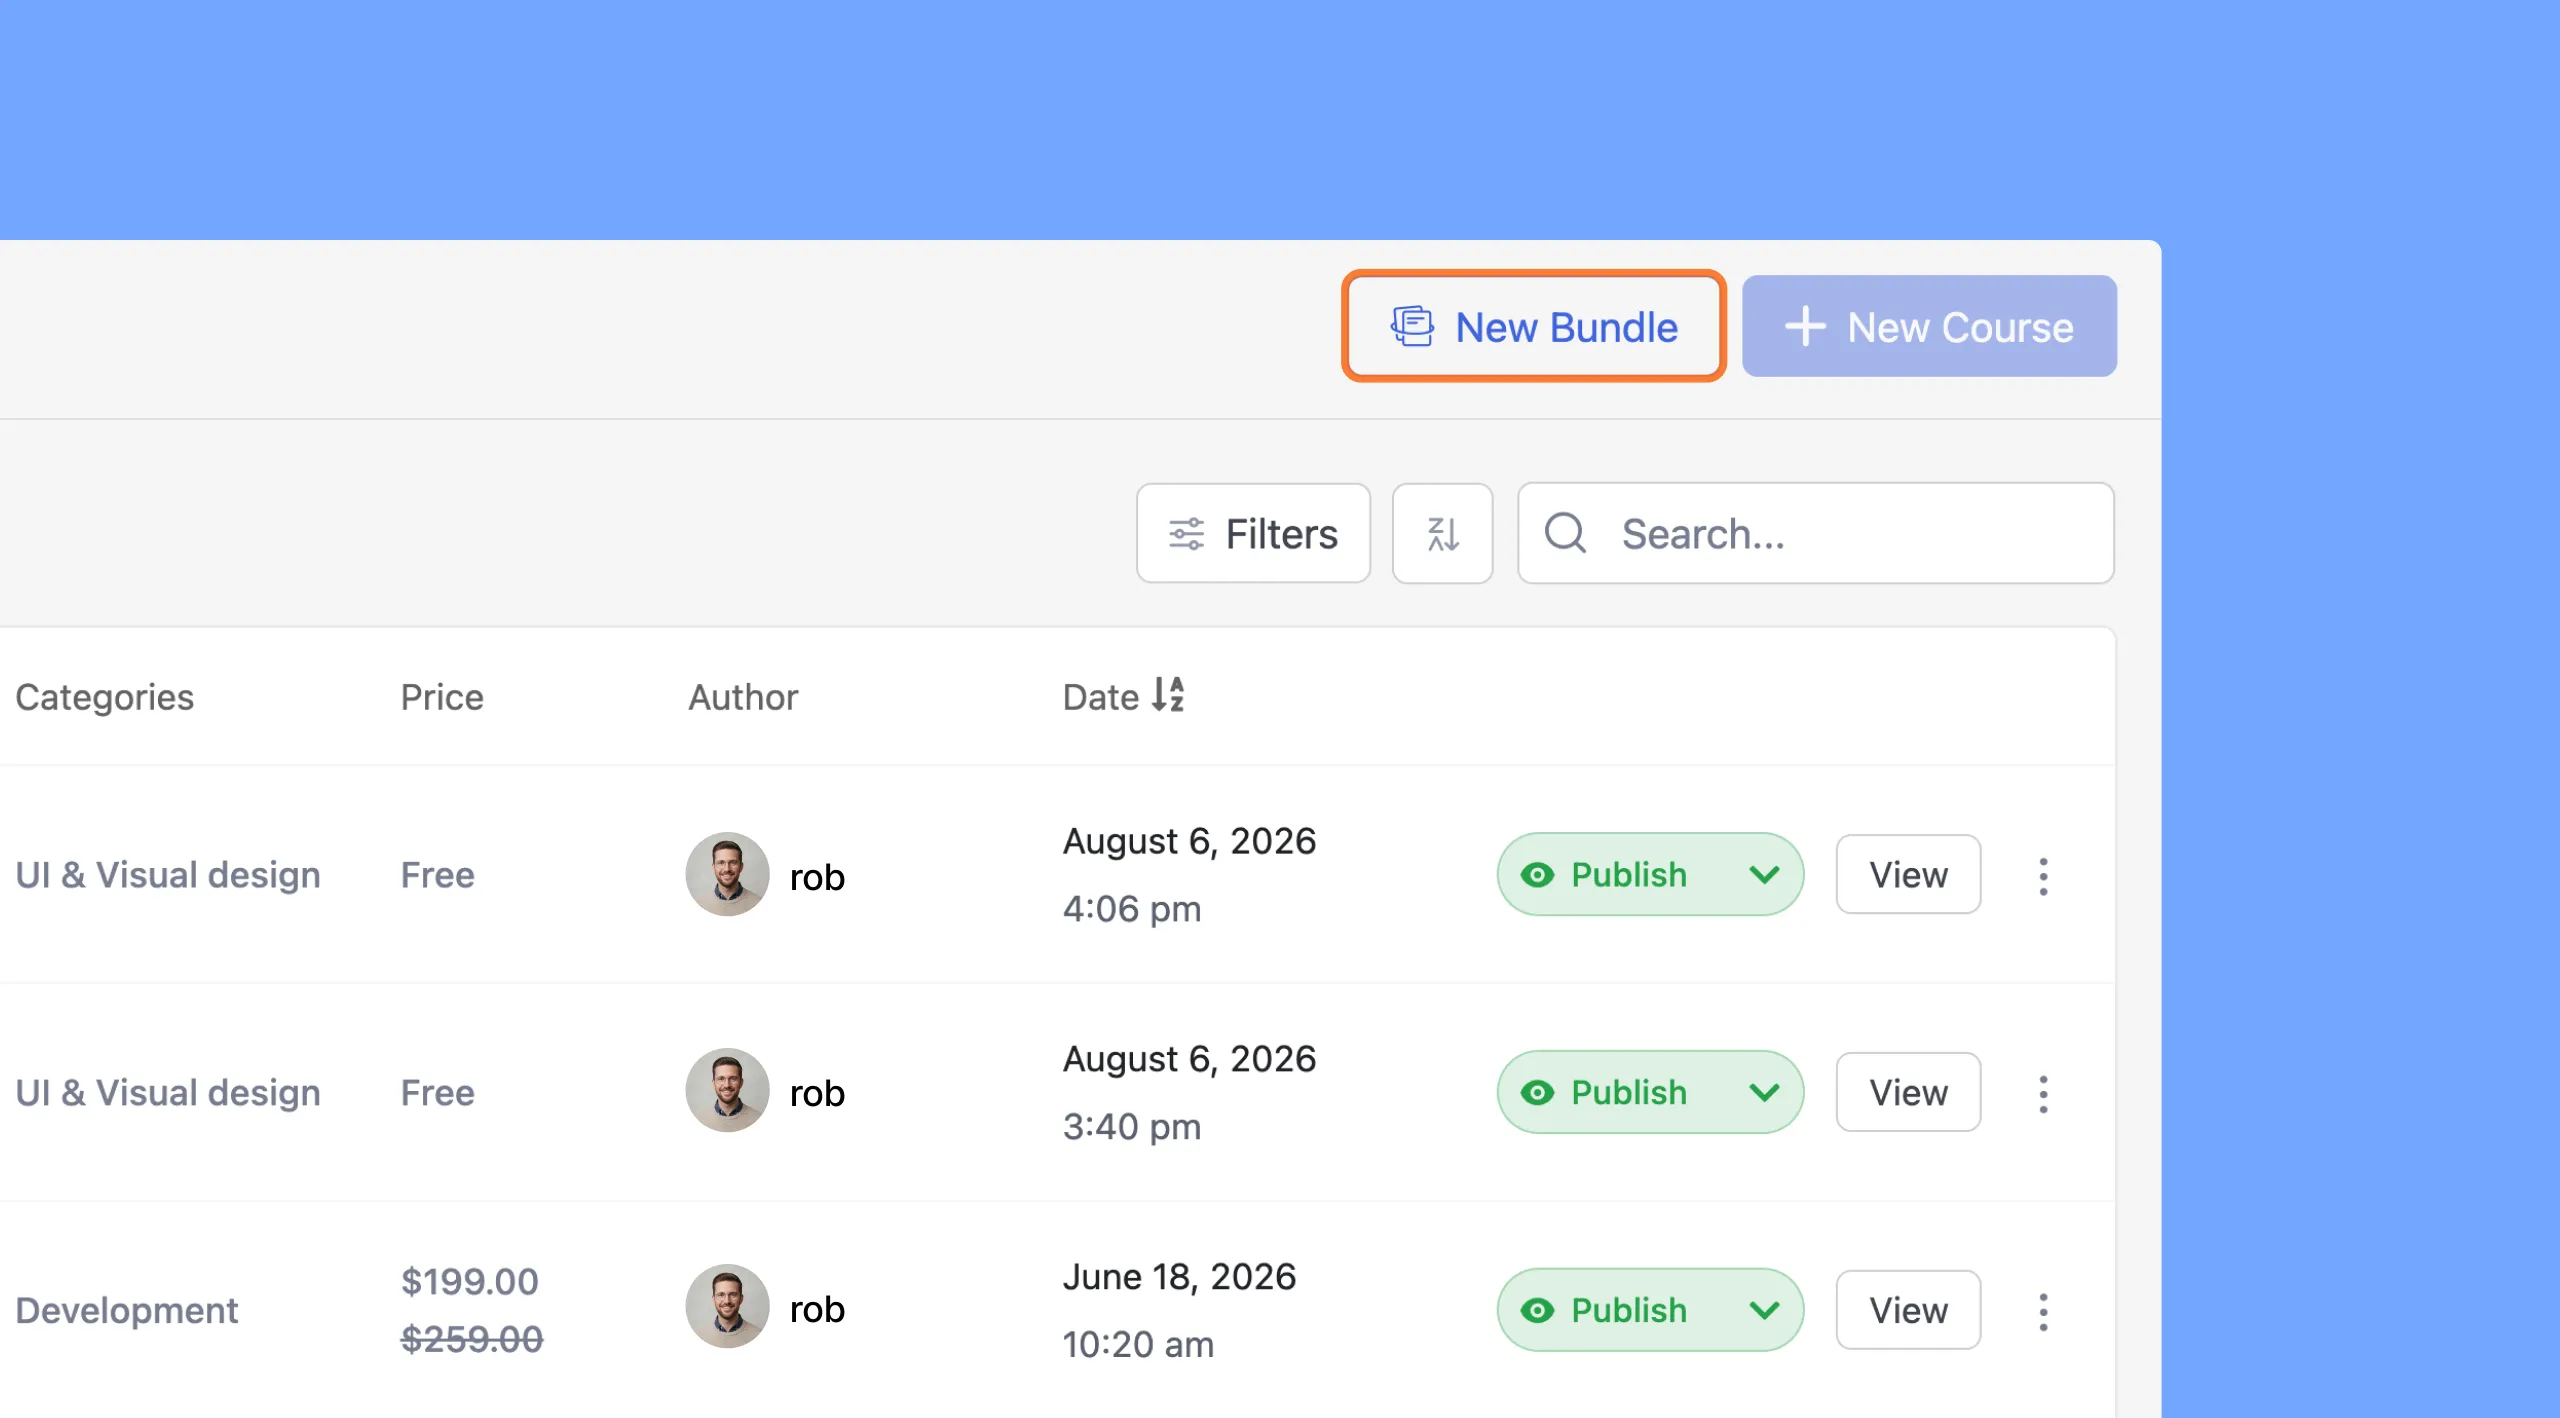Click the Author column header
Image resolution: width=2560 pixels, height=1418 pixels.
pyautogui.click(x=743, y=697)
